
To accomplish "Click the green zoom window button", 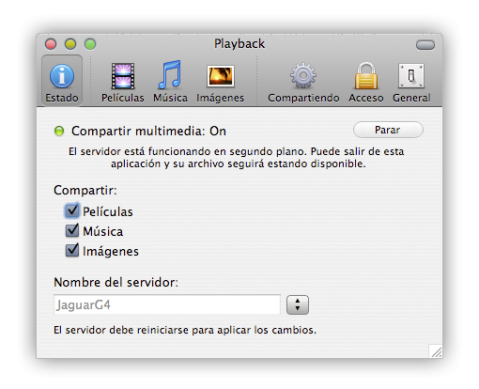I will click(x=90, y=44).
